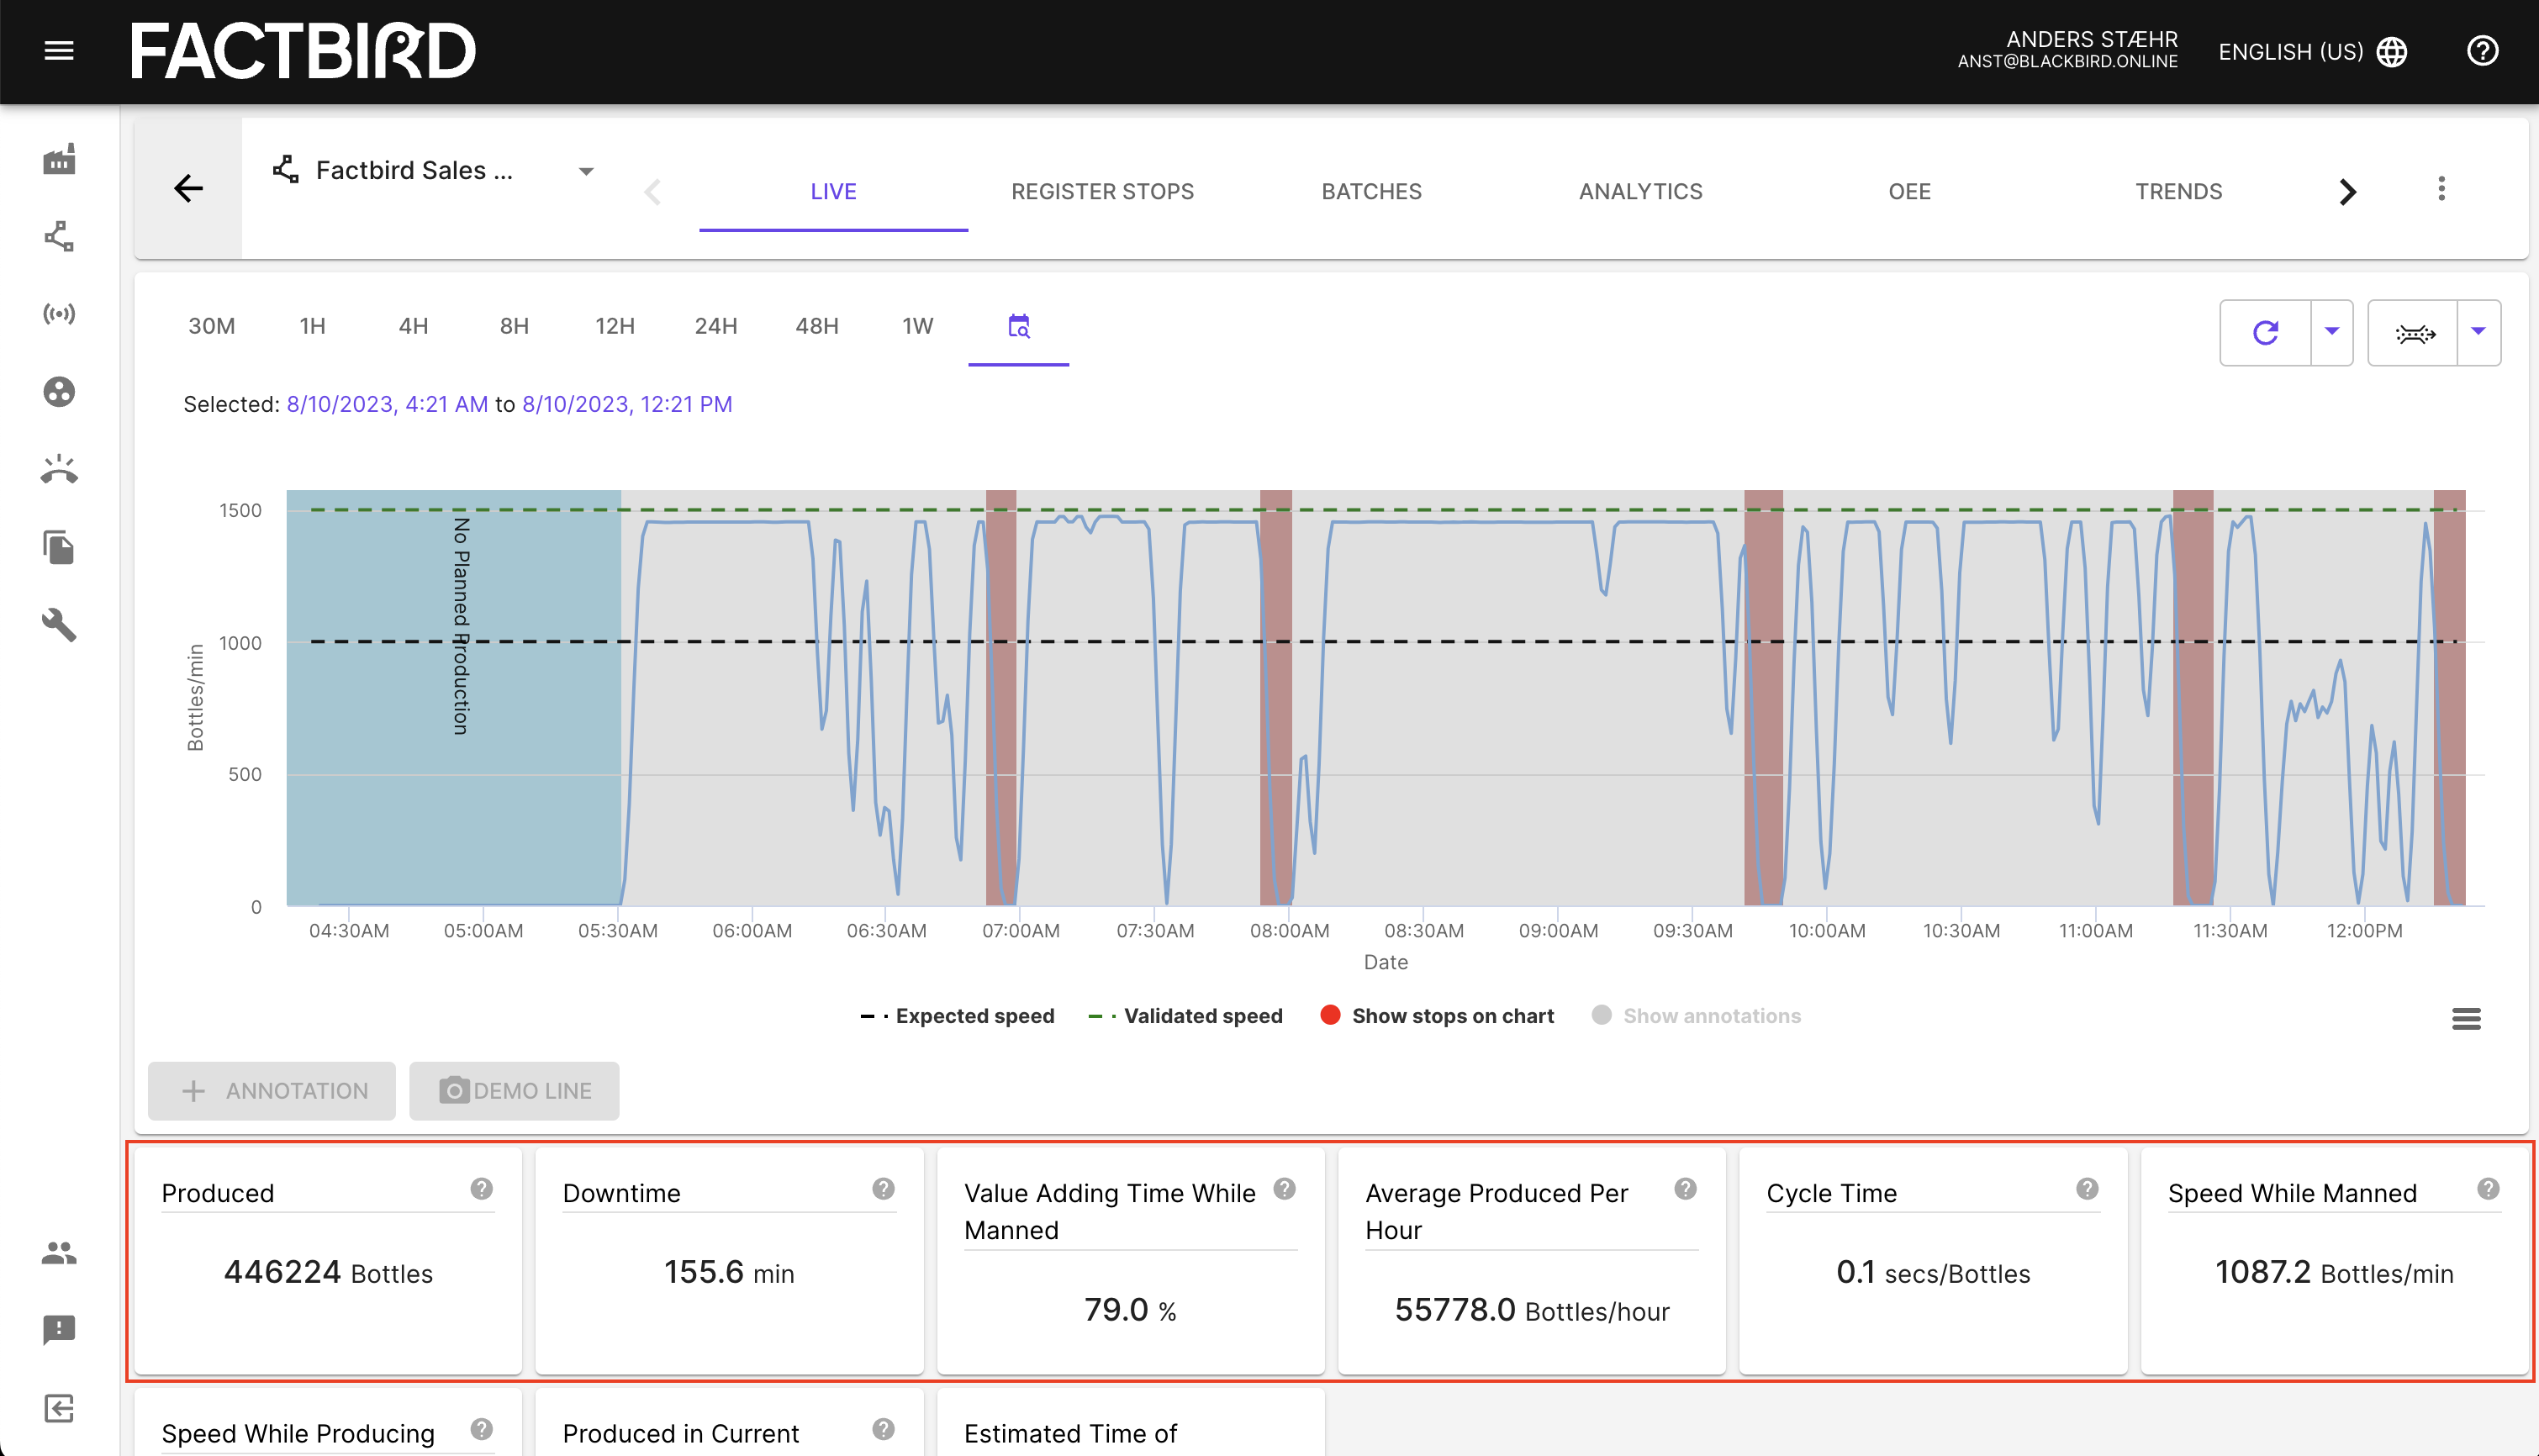Open the wrench maintenance sidebar icon

(59, 625)
